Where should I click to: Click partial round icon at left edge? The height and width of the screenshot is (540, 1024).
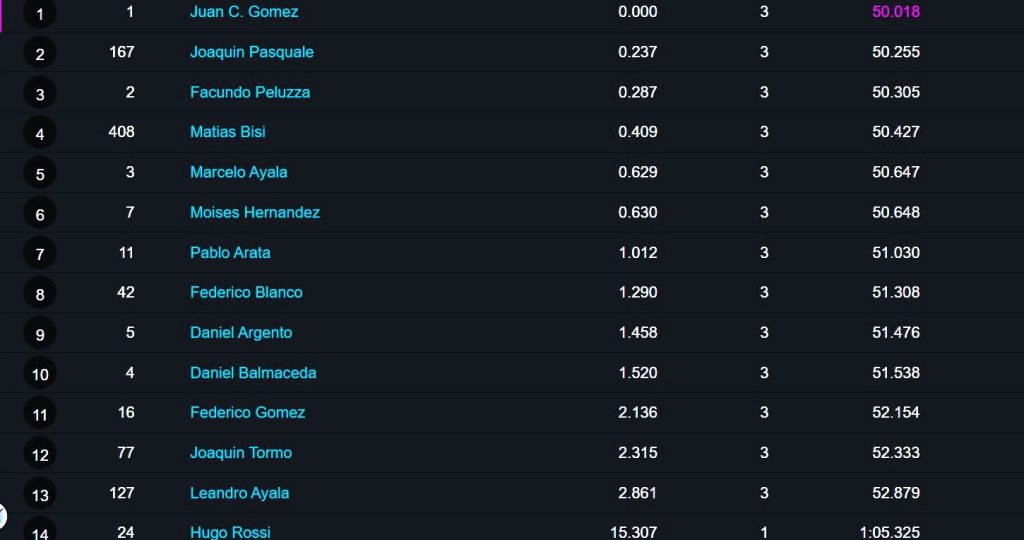tap(3, 516)
